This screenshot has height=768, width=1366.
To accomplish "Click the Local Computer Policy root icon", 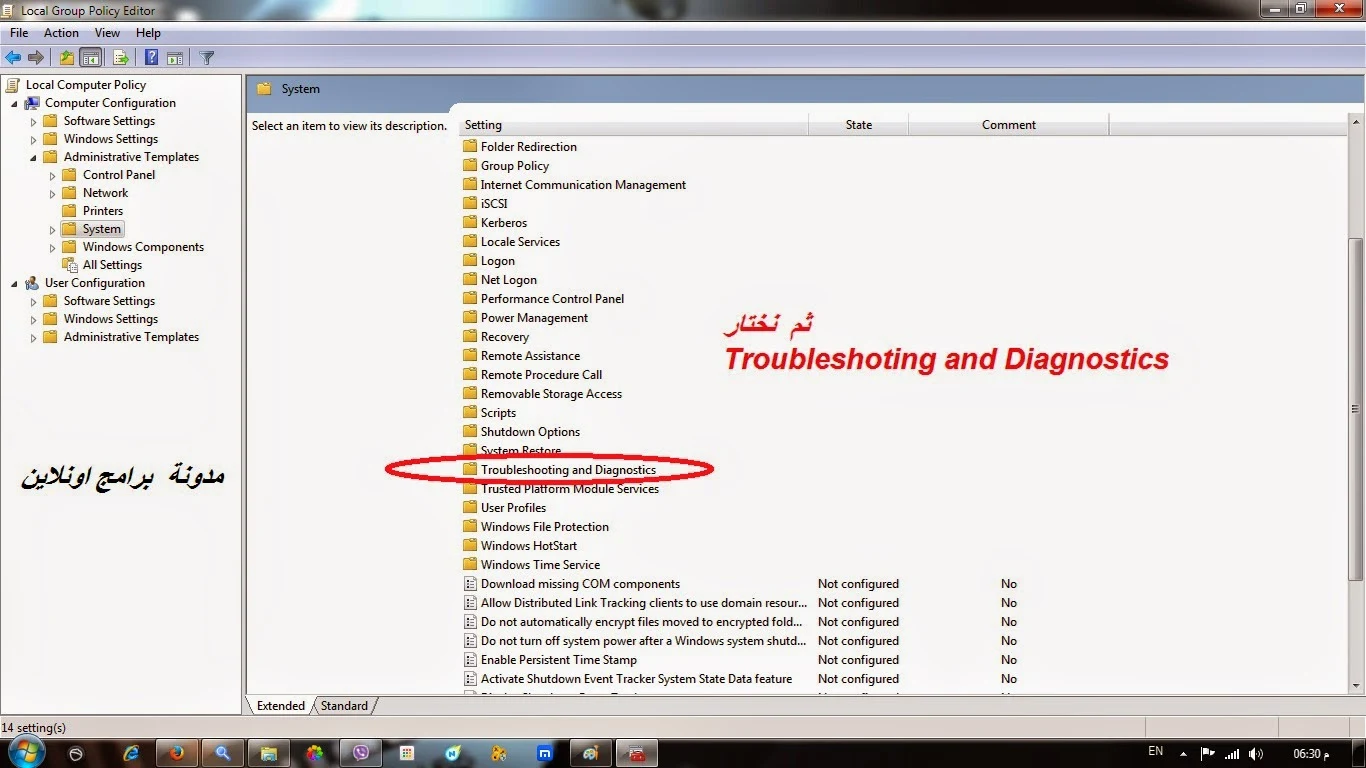I will coord(13,85).
